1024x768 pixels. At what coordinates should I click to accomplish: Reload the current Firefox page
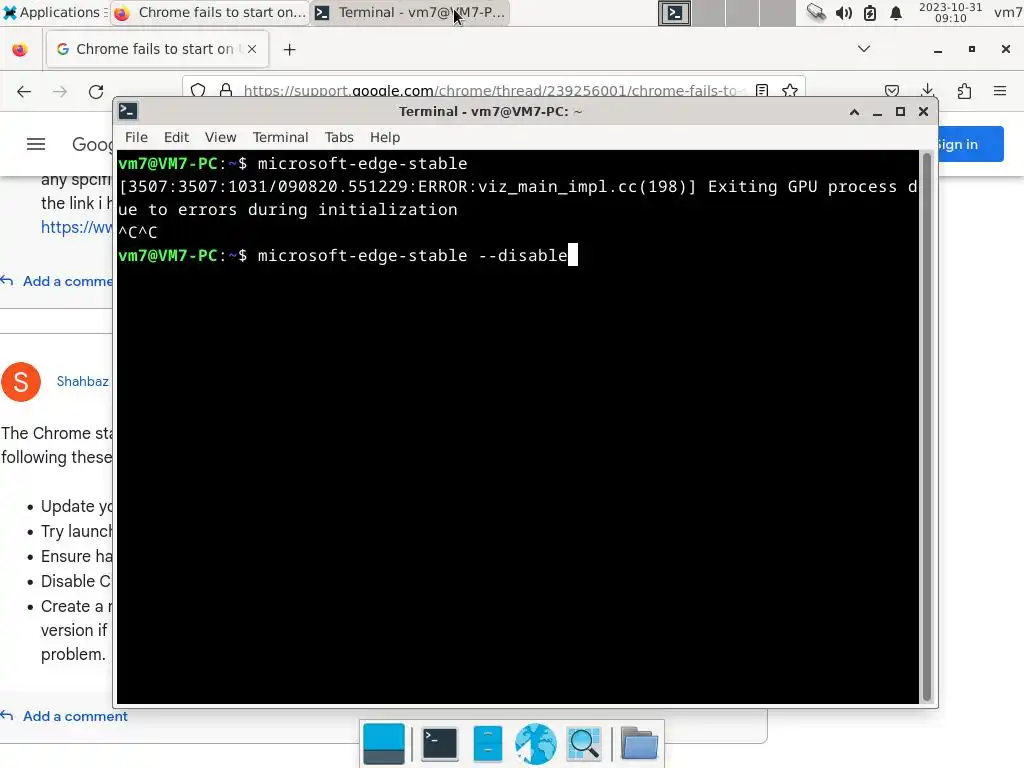tap(96, 91)
